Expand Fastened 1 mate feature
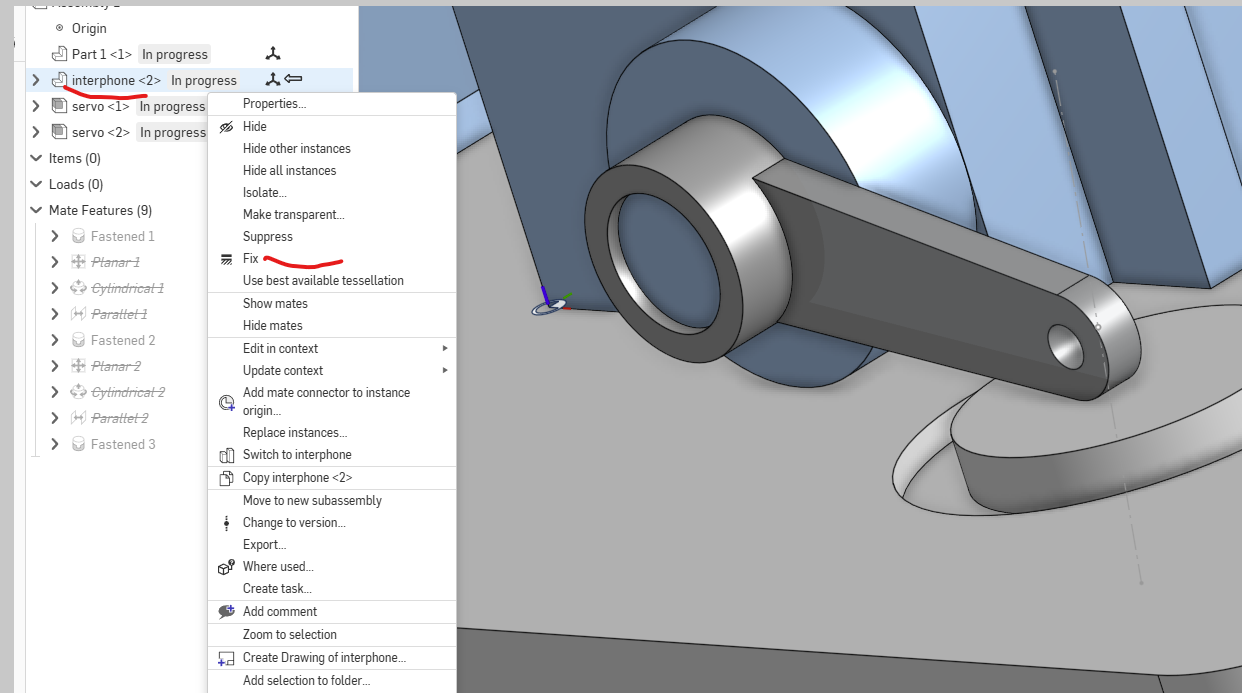 point(55,236)
